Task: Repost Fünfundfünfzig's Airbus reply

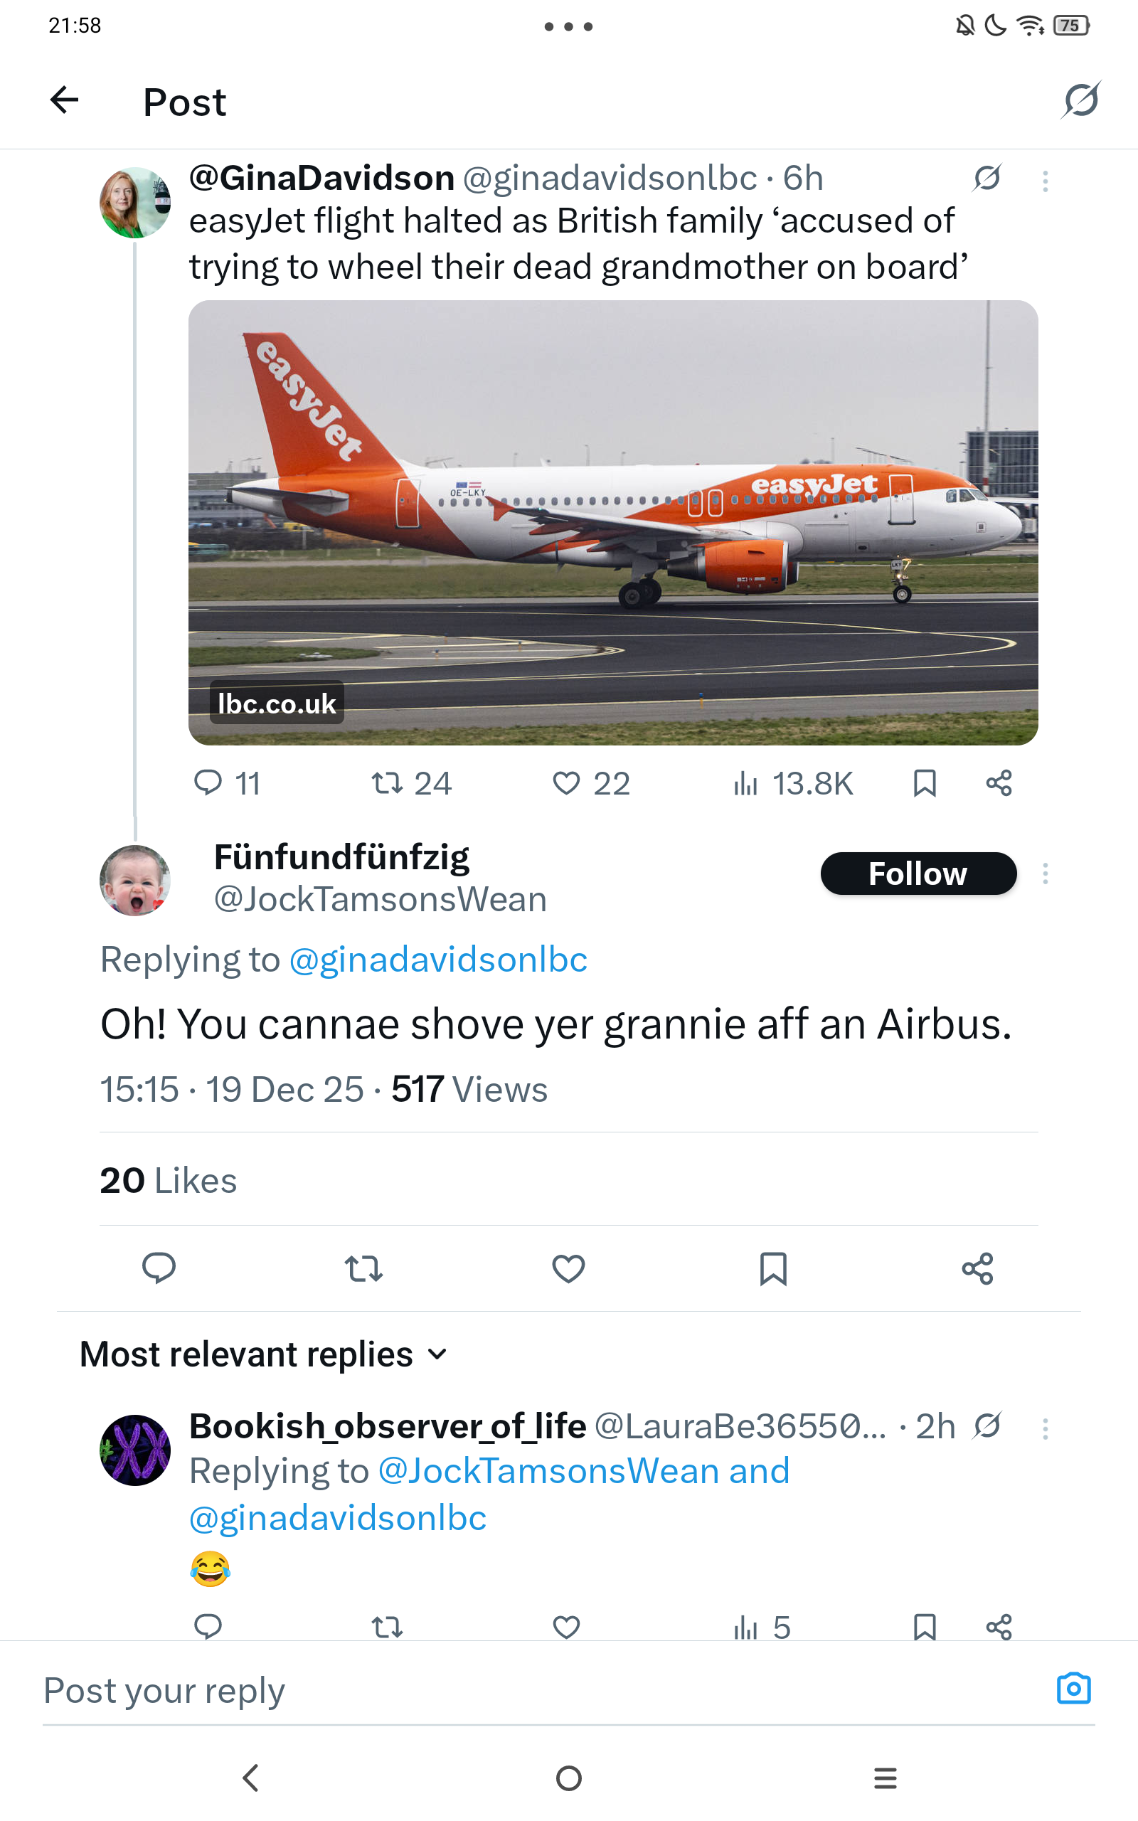Action: point(364,1268)
